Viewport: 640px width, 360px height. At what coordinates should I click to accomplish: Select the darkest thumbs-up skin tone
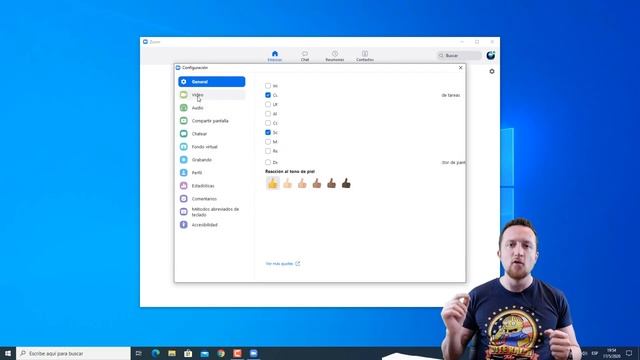tap(346, 184)
